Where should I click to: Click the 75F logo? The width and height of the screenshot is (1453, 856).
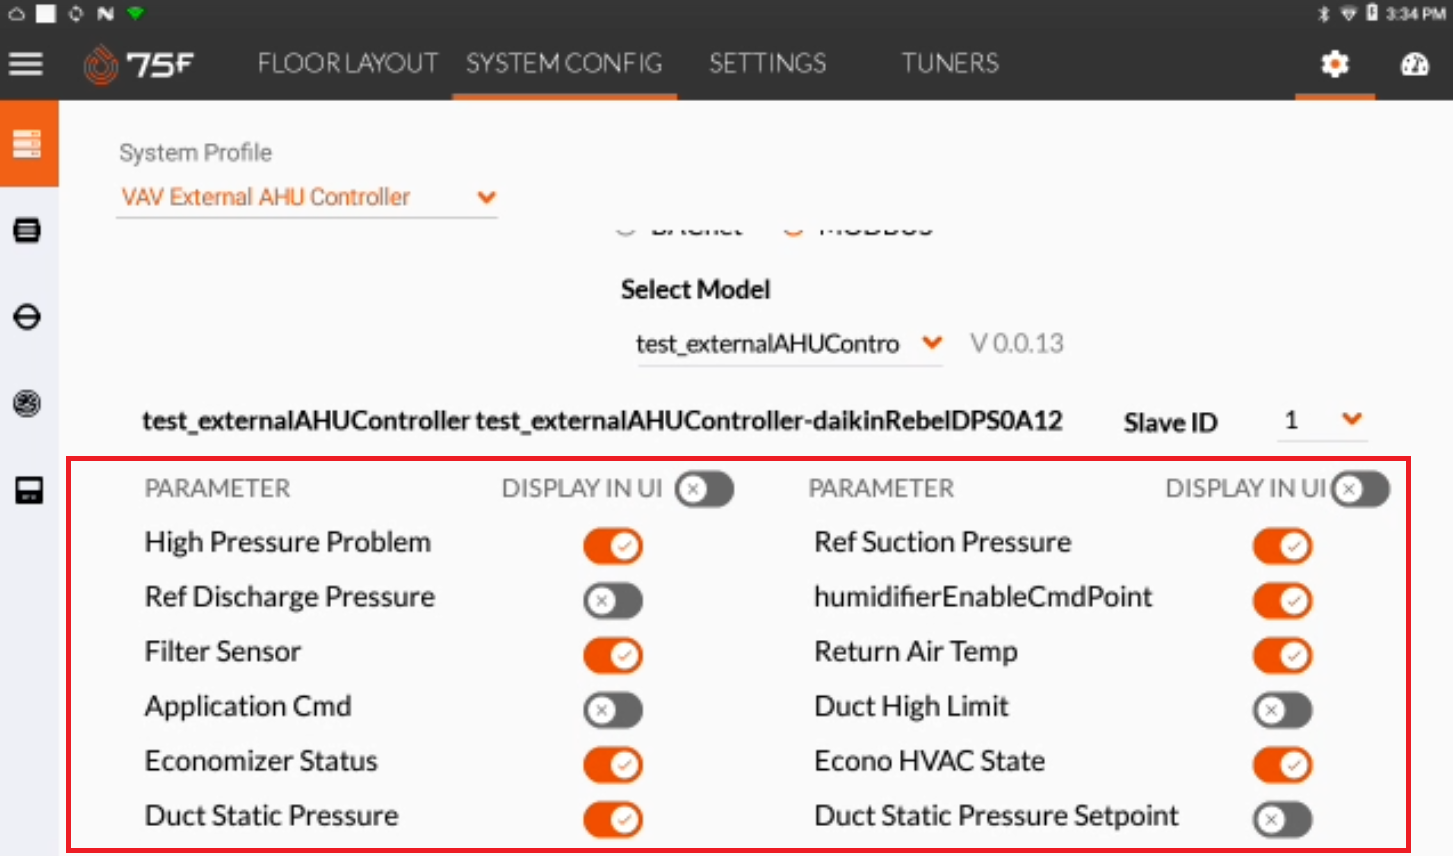[138, 64]
